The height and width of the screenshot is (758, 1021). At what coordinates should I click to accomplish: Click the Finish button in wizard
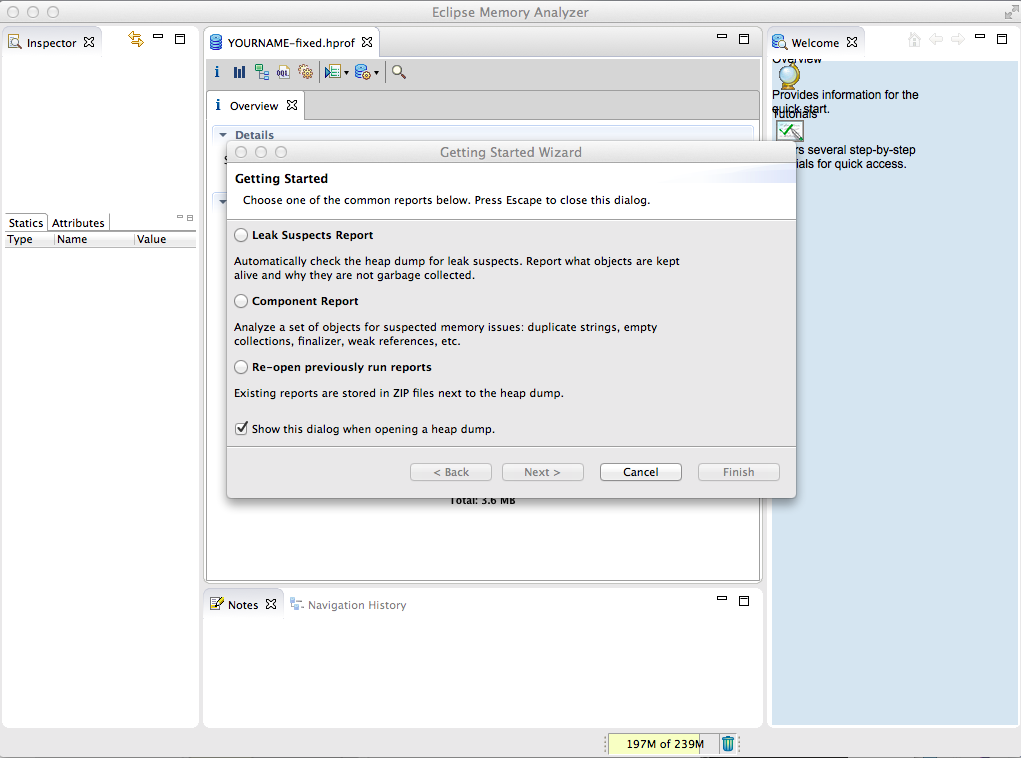738,472
